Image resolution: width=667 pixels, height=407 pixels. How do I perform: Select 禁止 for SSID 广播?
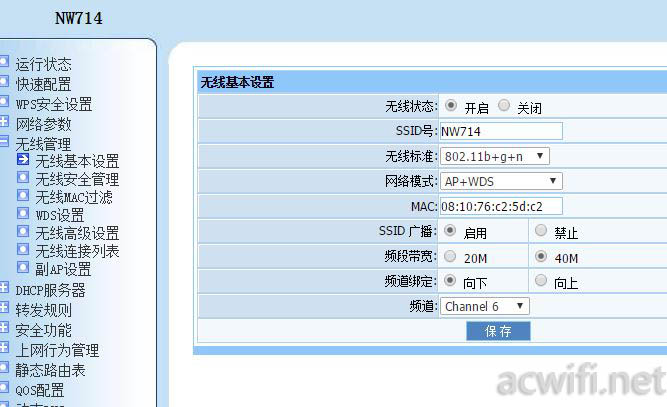pos(541,231)
